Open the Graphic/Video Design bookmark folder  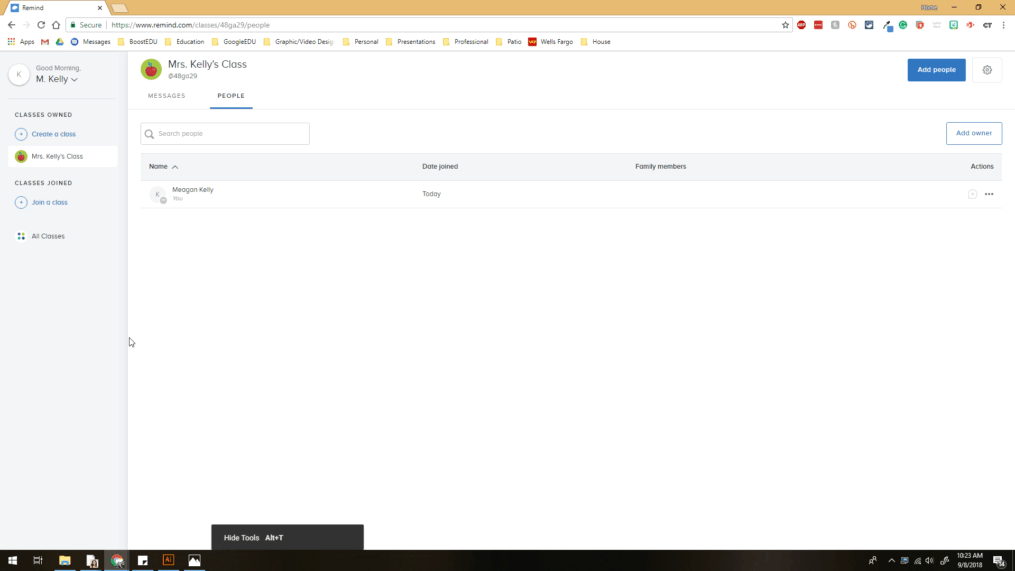click(298, 42)
